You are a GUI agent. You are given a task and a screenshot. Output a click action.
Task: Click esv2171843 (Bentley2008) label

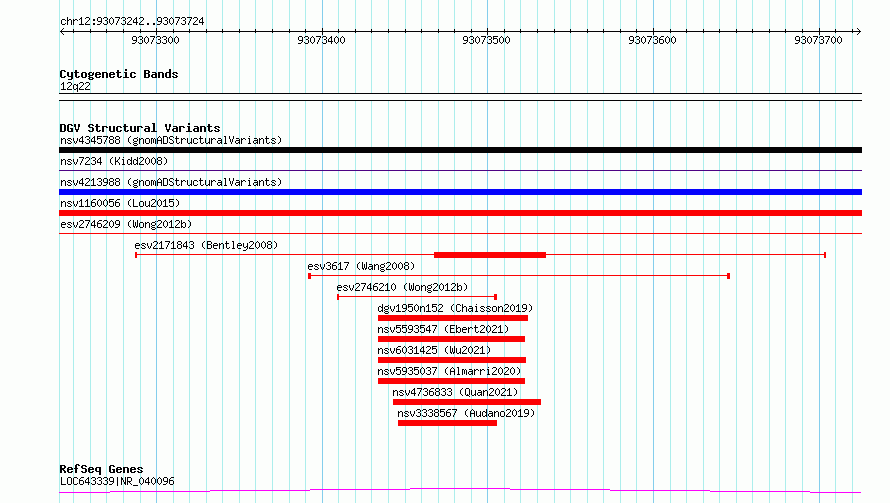(x=206, y=245)
